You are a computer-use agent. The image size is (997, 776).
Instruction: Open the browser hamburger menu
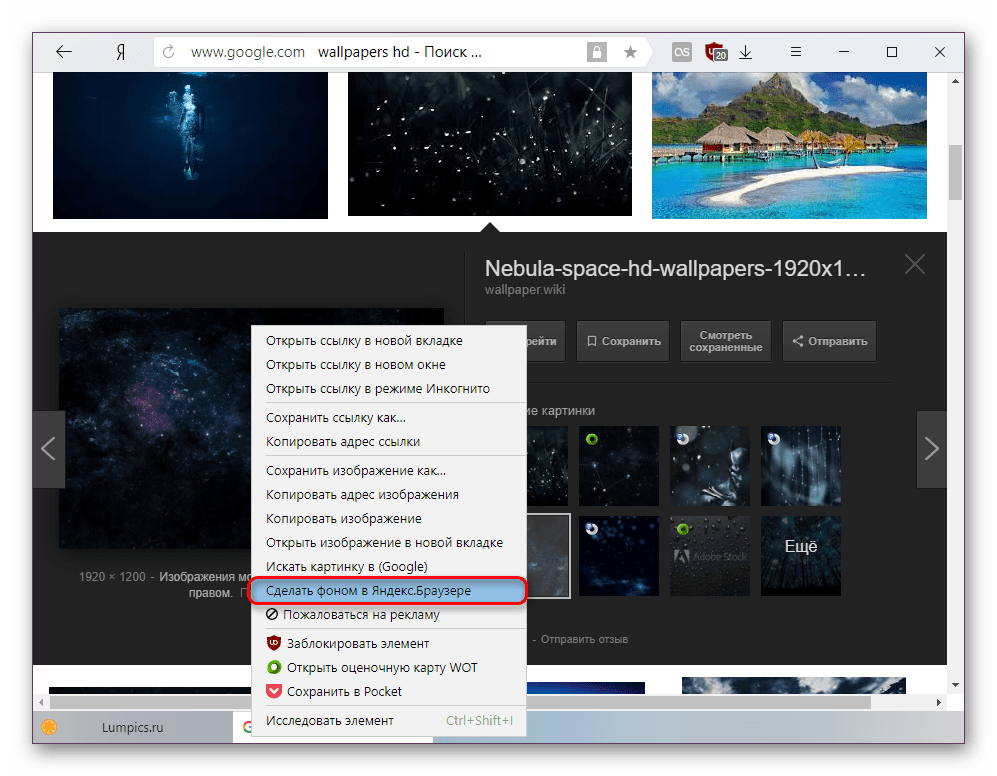[x=797, y=53]
